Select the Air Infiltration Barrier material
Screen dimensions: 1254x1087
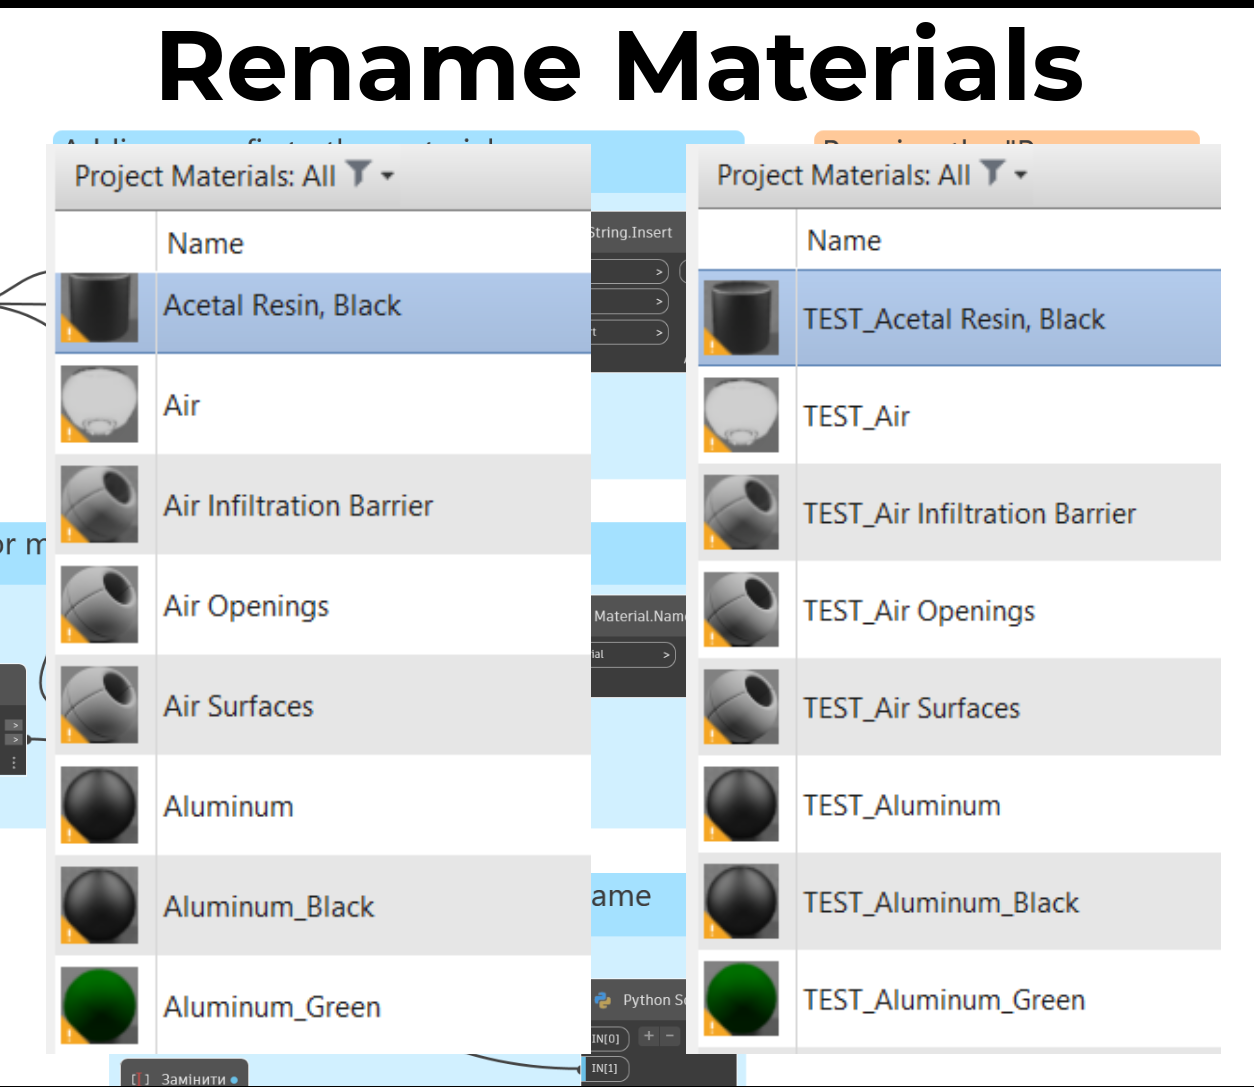(x=298, y=506)
